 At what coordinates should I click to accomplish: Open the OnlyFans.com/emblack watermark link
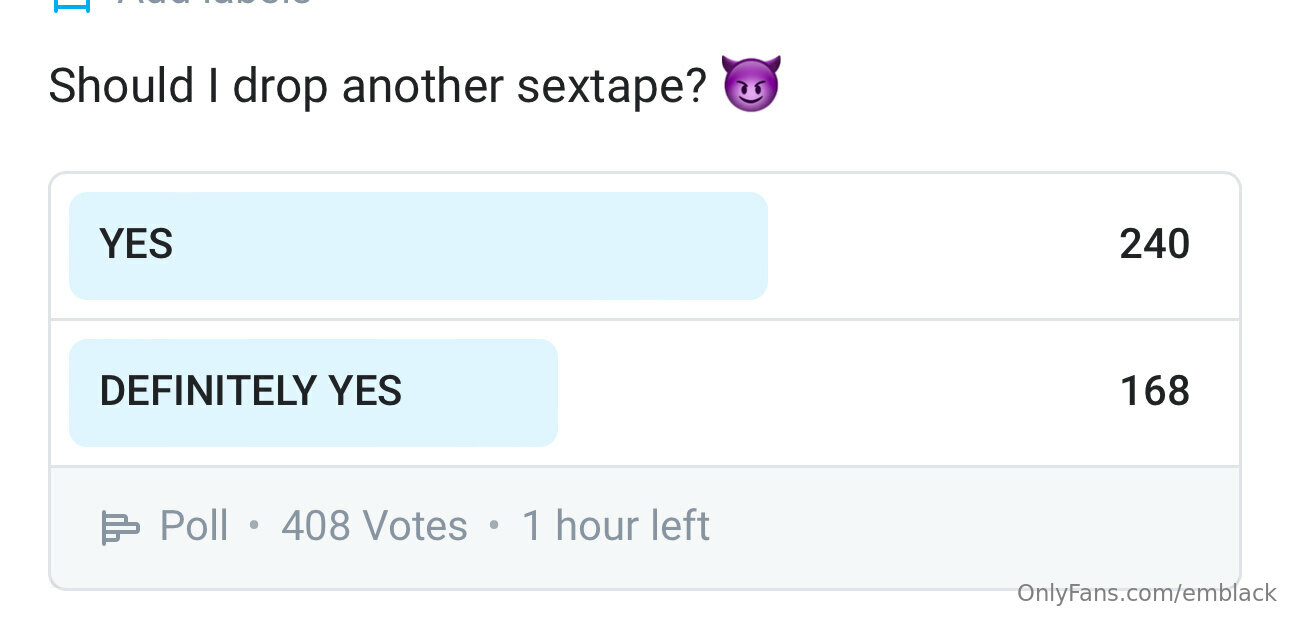click(1147, 593)
